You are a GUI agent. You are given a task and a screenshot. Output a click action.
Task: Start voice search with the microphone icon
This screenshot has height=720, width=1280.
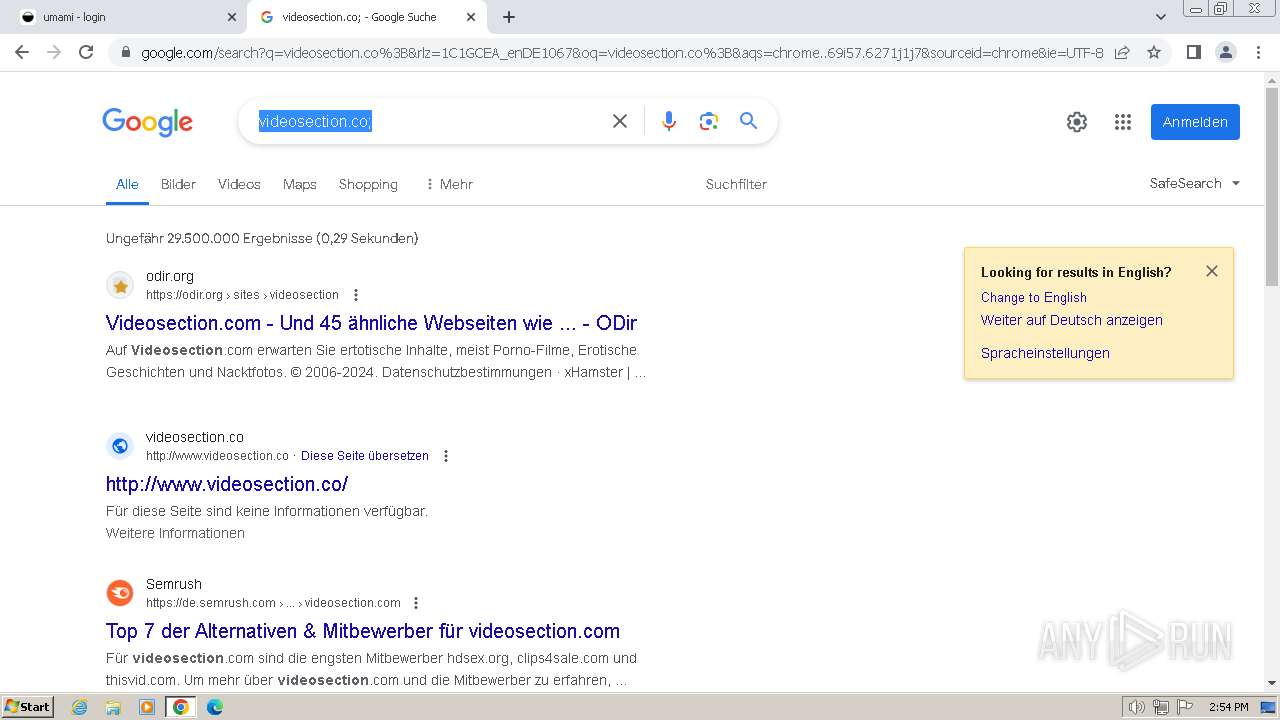click(669, 121)
